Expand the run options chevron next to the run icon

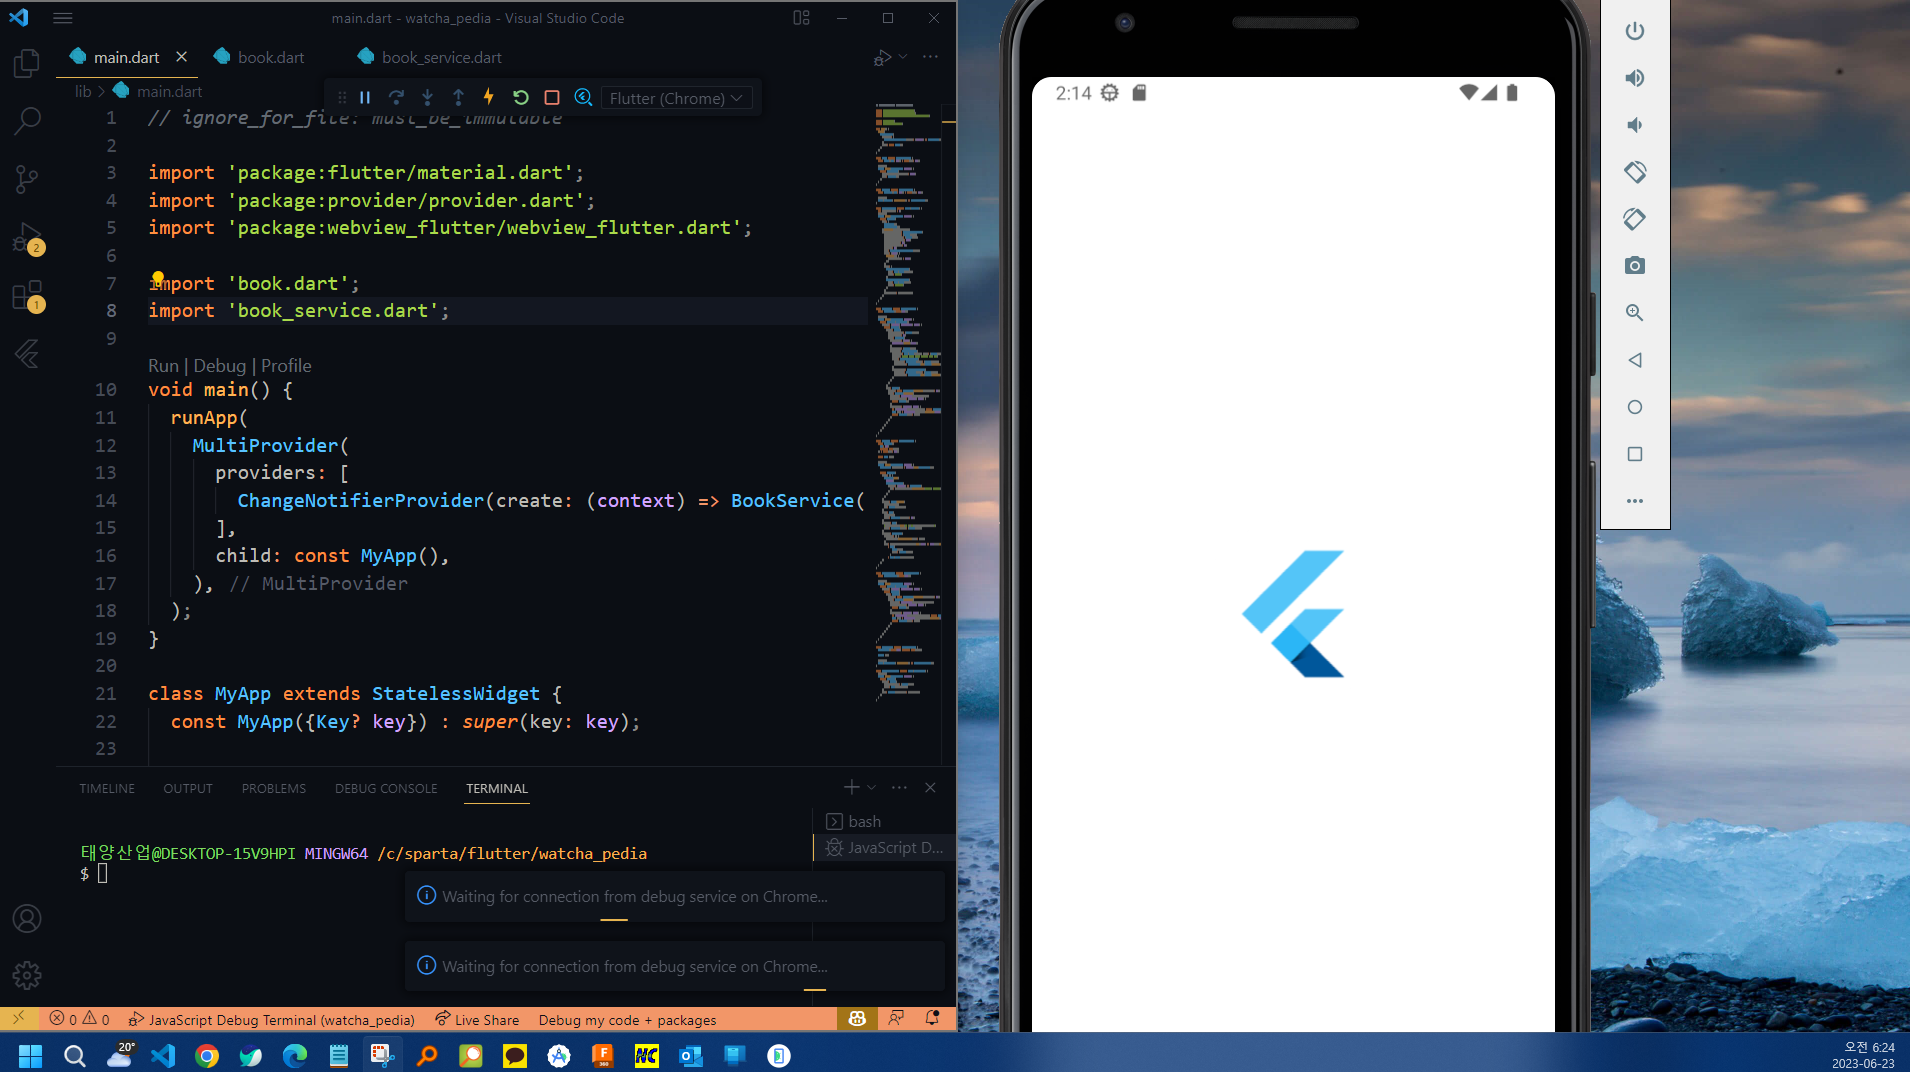tap(903, 57)
